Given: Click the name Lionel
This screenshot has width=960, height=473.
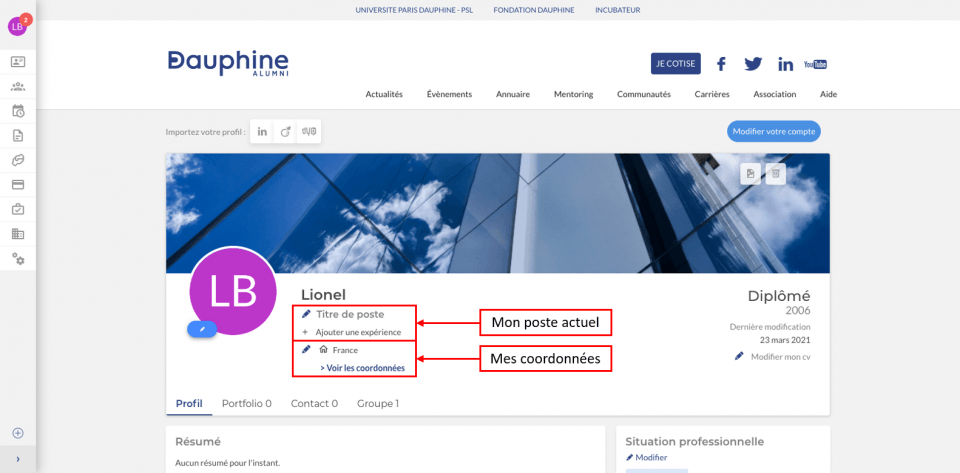Looking at the screenshot, I should (x=323, y=294).
